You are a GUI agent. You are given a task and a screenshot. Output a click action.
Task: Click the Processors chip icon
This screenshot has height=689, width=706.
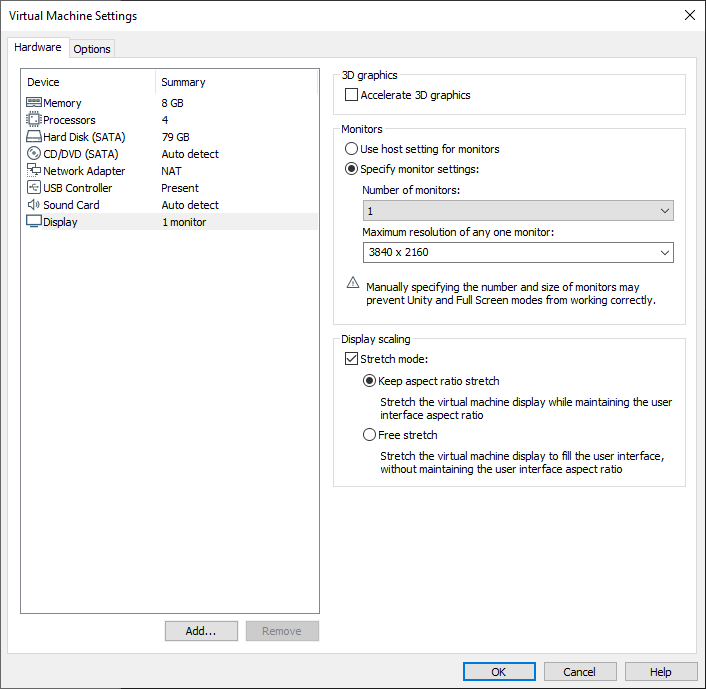[x=33, y=120]
